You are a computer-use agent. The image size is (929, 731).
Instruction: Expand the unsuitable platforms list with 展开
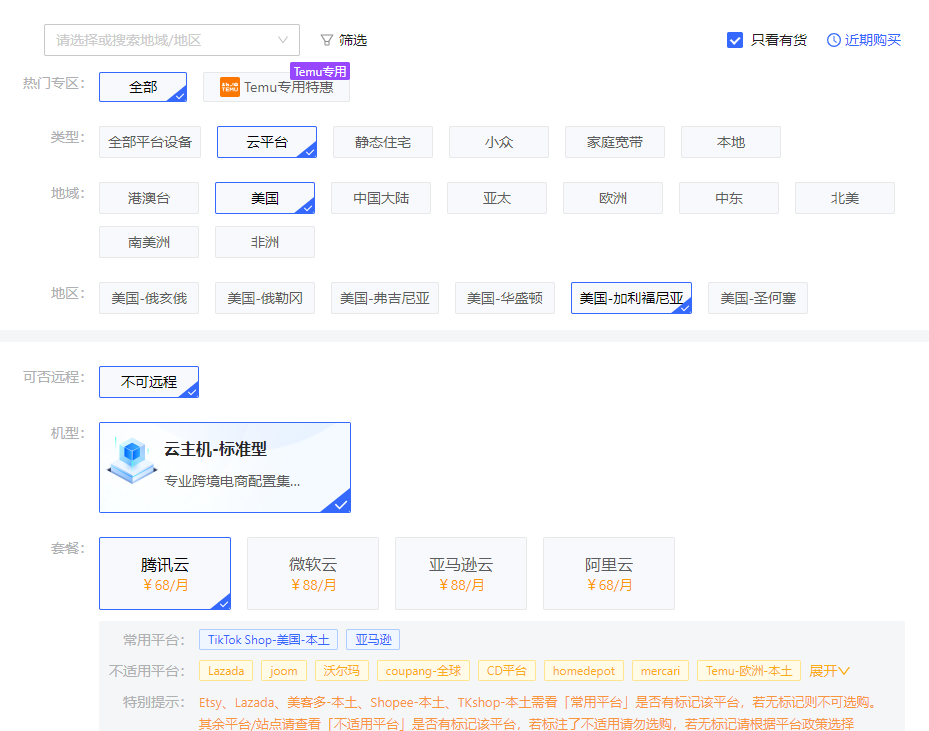(x=829, y=671)
